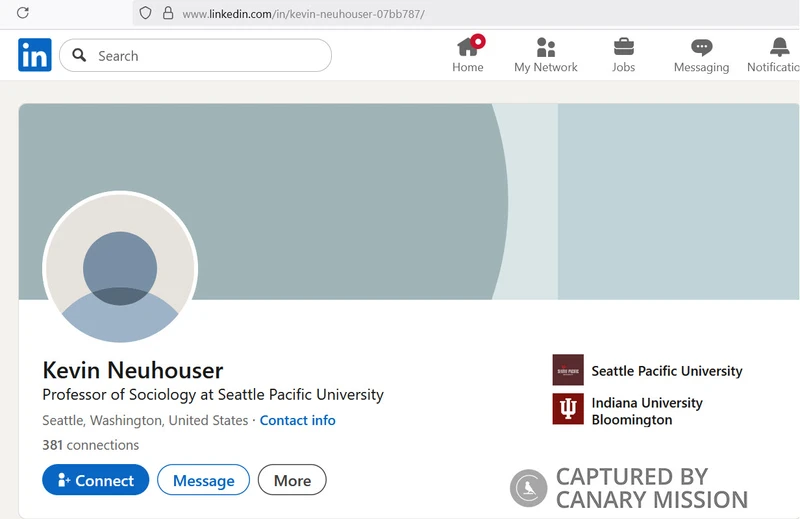Click the magnifier icon in the Search box
The height and width of the screenshot is (519, 800).
[79, 55]
